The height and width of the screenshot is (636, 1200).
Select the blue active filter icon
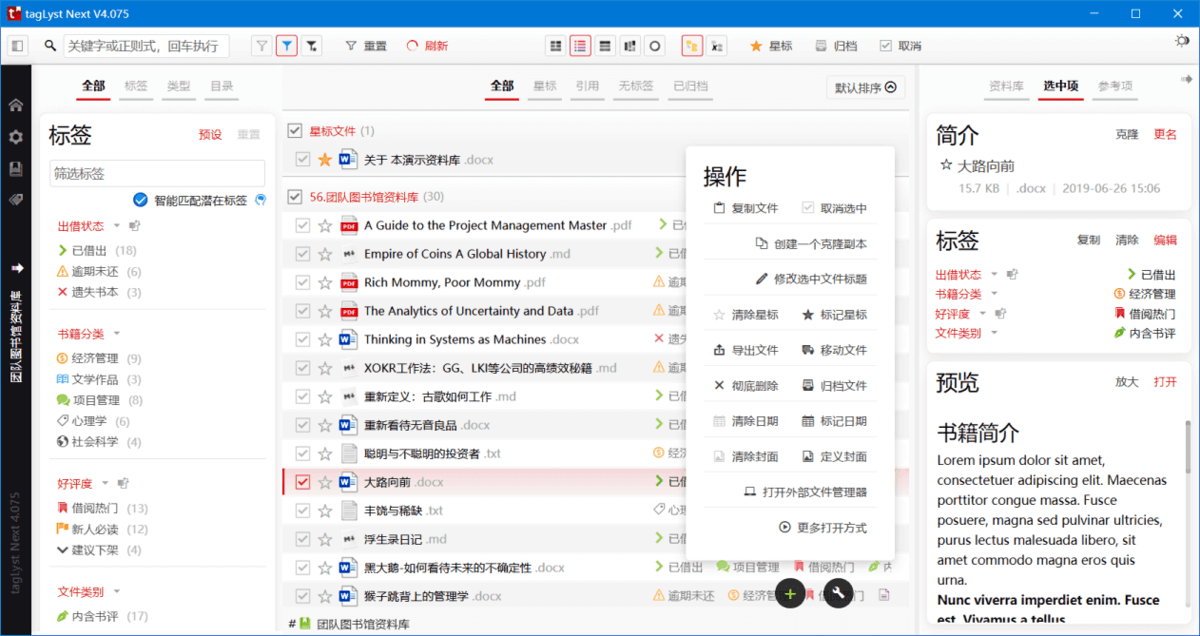pos(287,46)
